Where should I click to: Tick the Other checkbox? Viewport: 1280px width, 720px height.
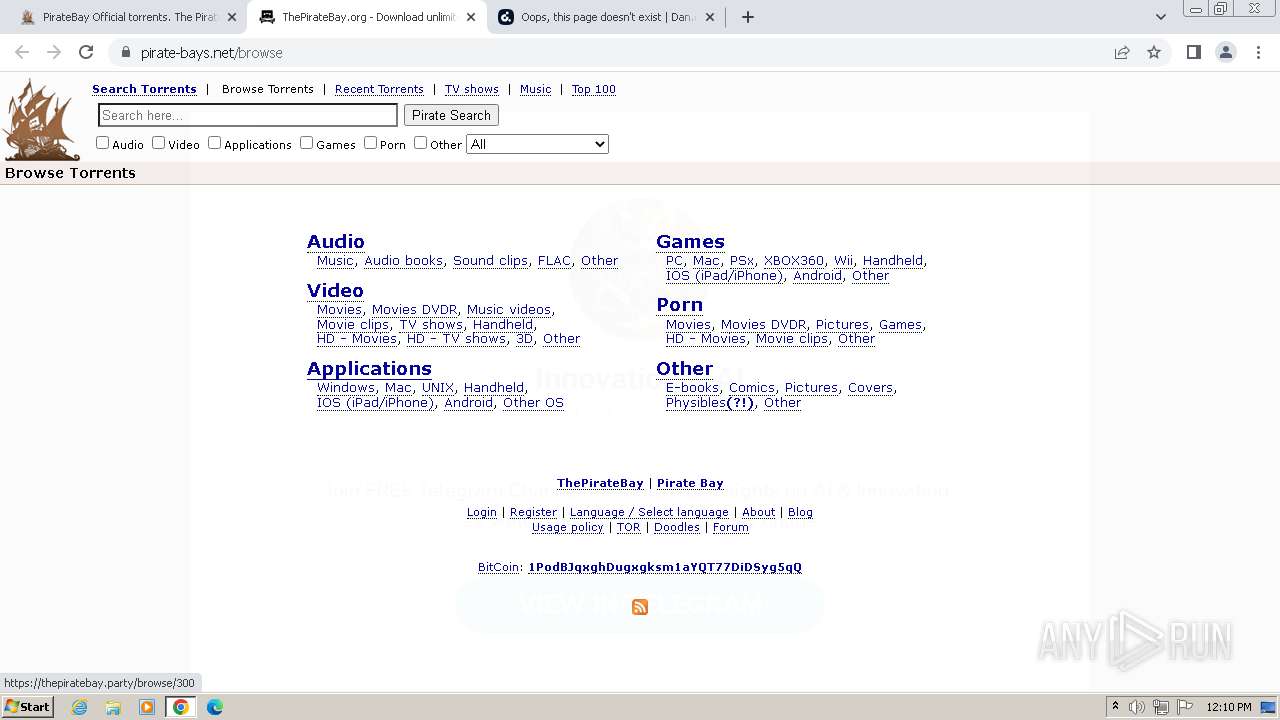(x=420, y=143)
